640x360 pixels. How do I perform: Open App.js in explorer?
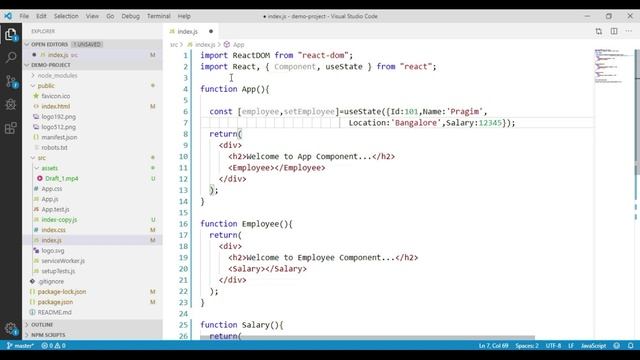(x=50, y=199)
